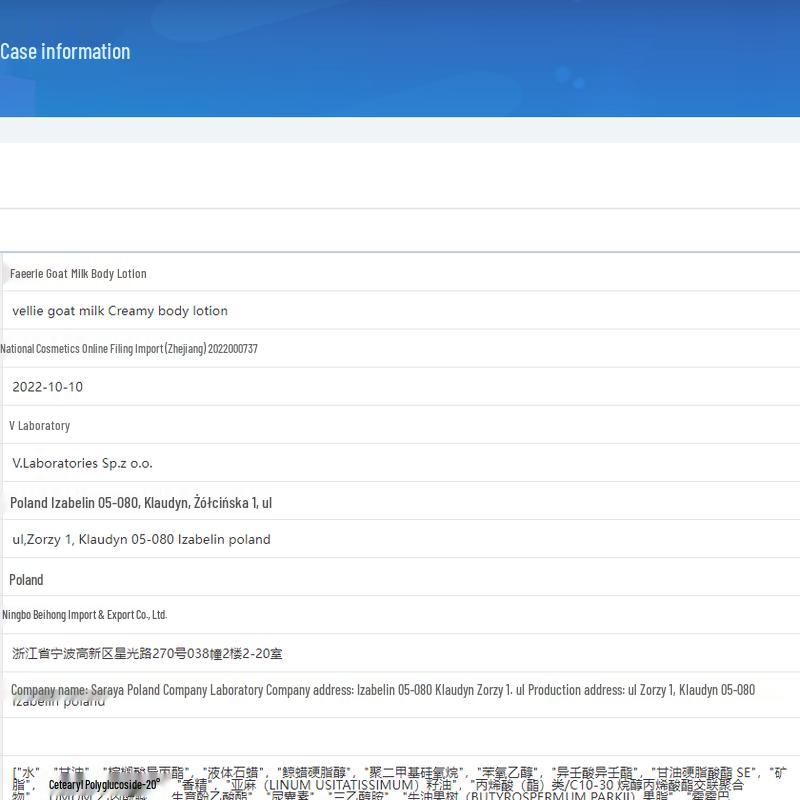Select the Żółcińska 1 address label
Image resolution: width=800 pixels, height=800 pixels.
point(141,502)
